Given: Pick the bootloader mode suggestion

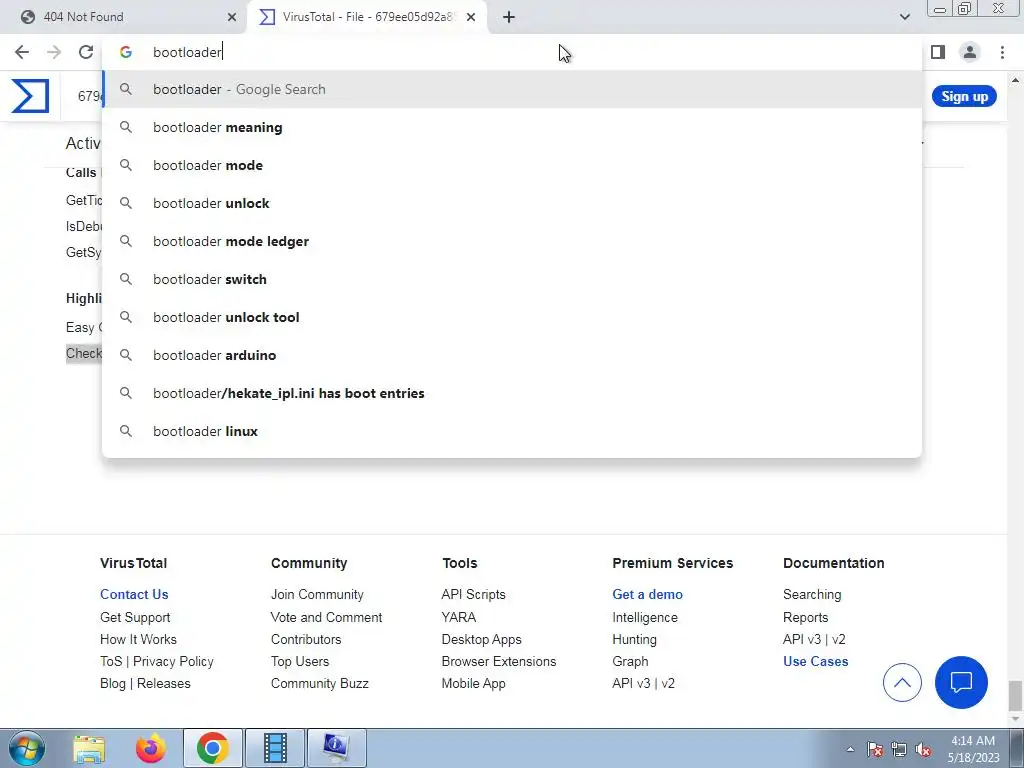Looking at the screenshot, I should [512, 165].
